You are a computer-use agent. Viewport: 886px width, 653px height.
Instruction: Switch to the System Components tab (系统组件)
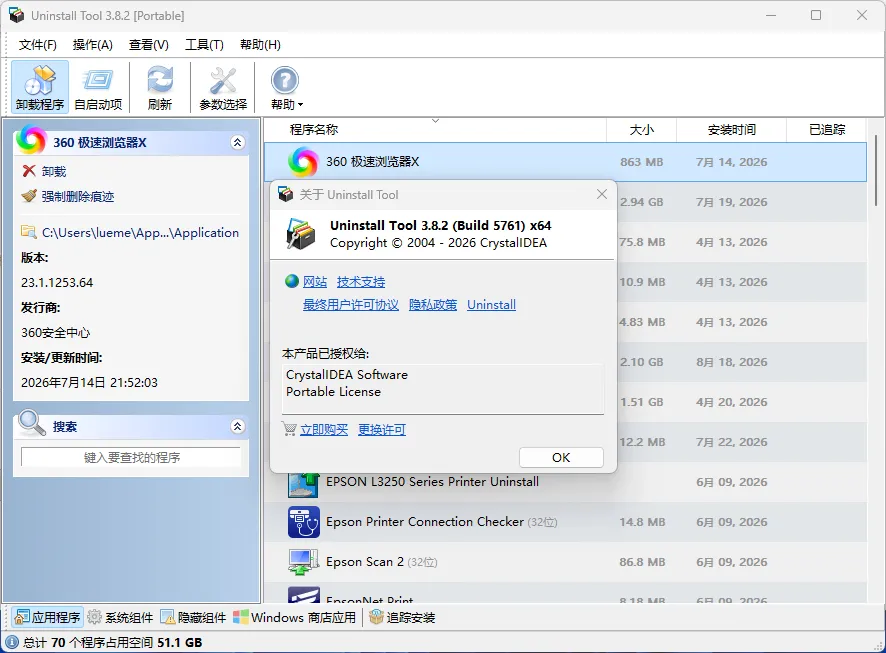(120, 617)
